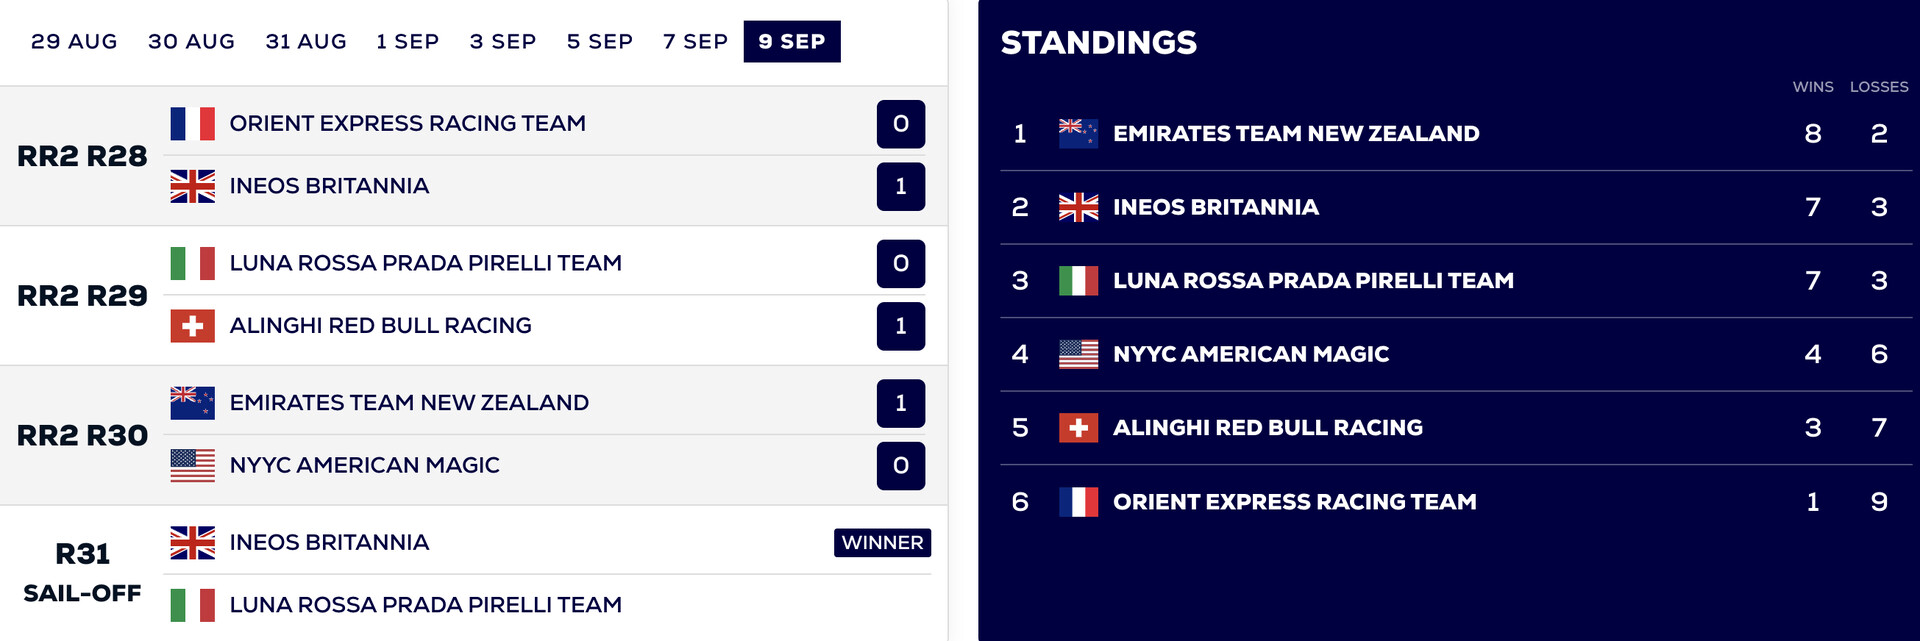Viewport: 1920px width, 641px height.
Task: Open Luna Rossa Prada Pirelli Team in the standings
Action: 1313,281
